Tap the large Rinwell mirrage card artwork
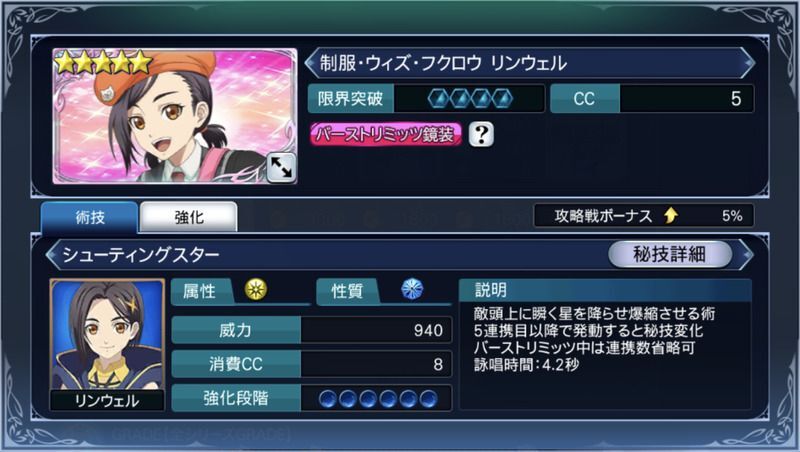Image resolution: width=800 pixels, height=452 pixels. pyautogui.click(x=175, y=116)
